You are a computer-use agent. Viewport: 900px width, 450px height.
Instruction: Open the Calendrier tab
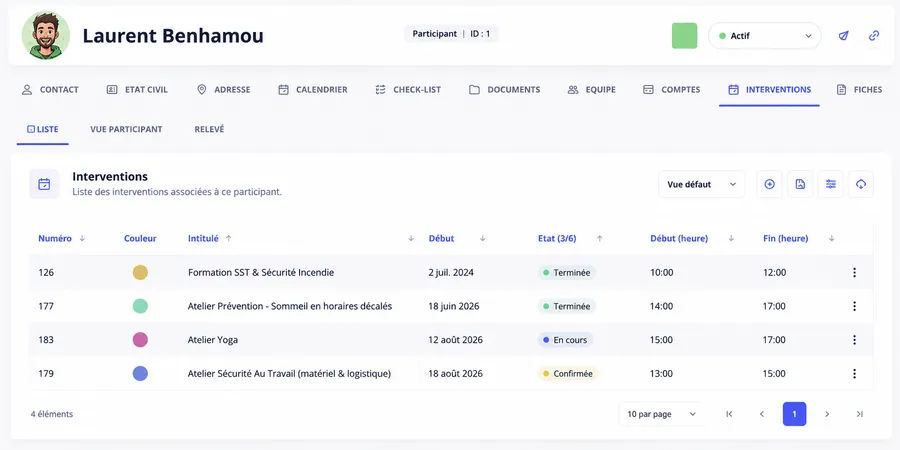pyautogui.click(x=313, y=90)
